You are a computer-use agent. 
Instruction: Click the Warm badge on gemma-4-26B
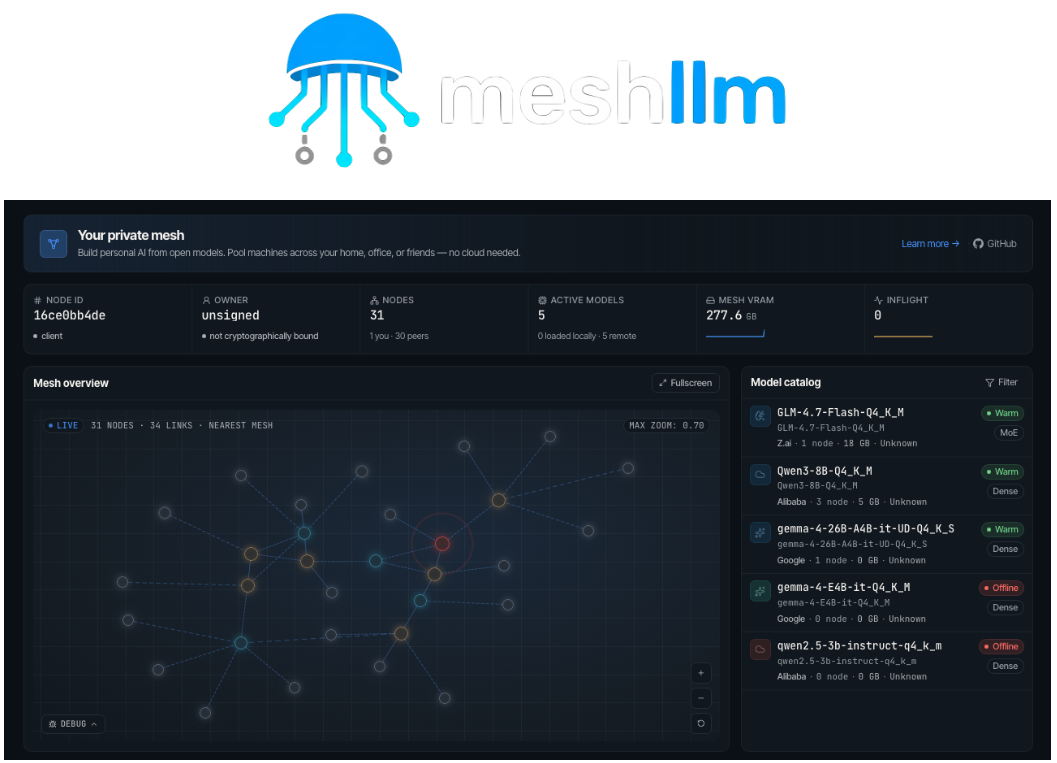(x=1002, y=530)
